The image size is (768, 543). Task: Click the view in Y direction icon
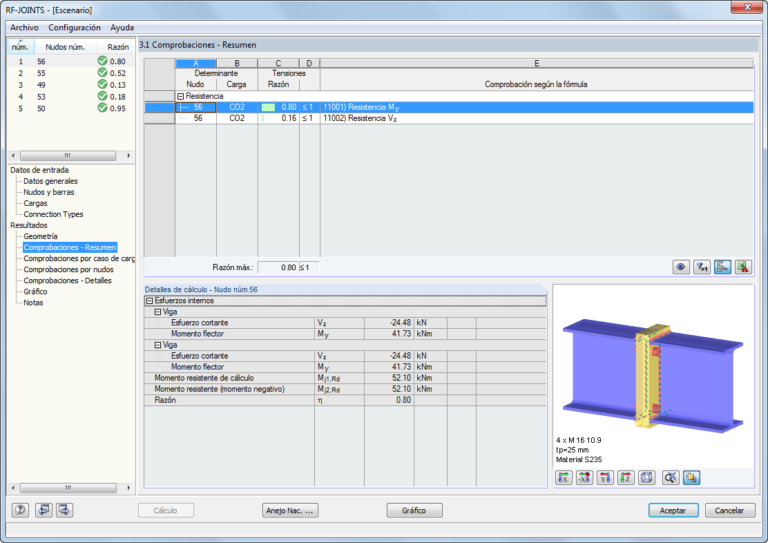tap(605, 477)
